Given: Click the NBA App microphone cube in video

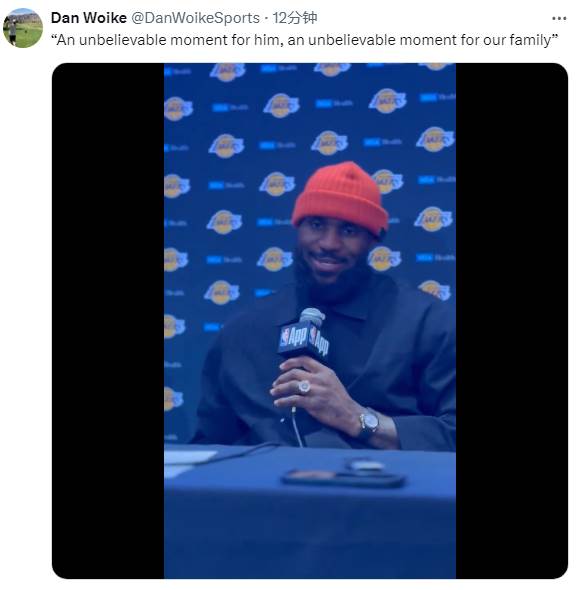Looking at the screenshot, I should tap(304, 340).
